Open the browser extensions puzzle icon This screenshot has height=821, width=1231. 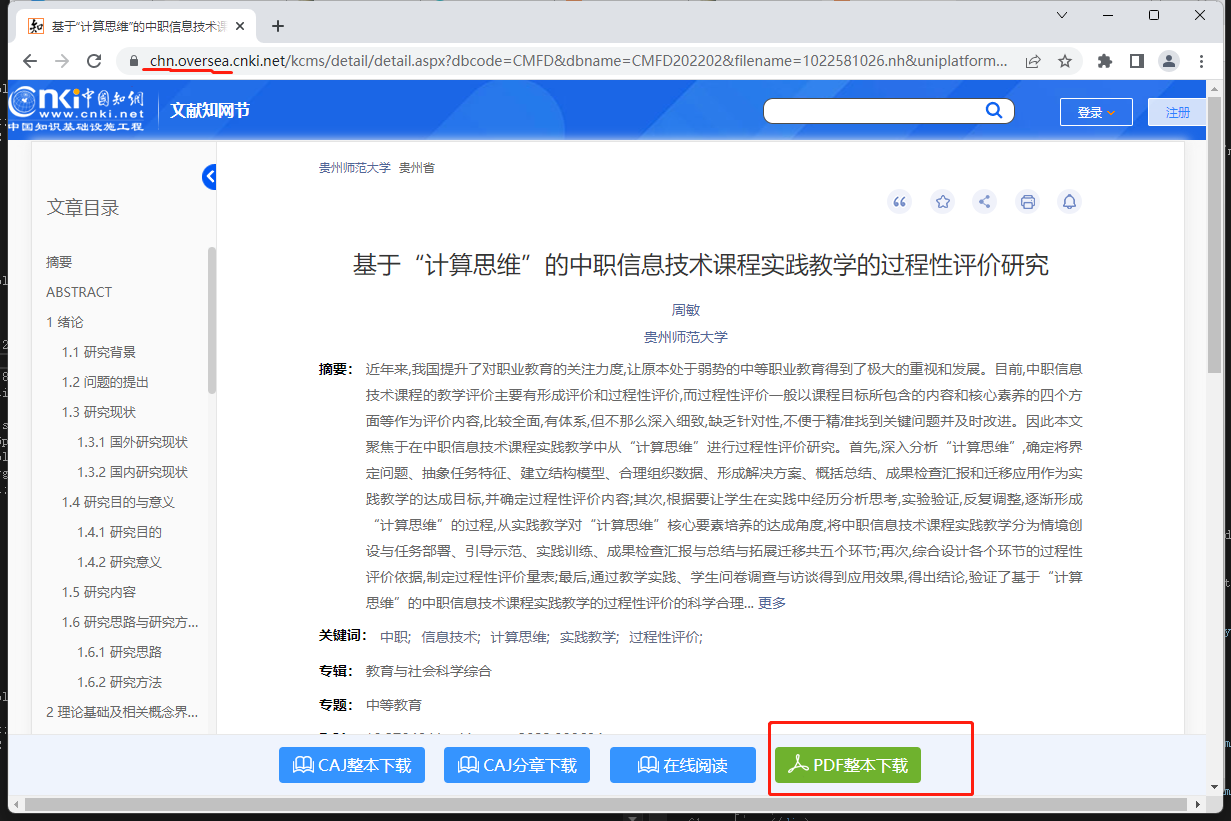pos(1105,61)
